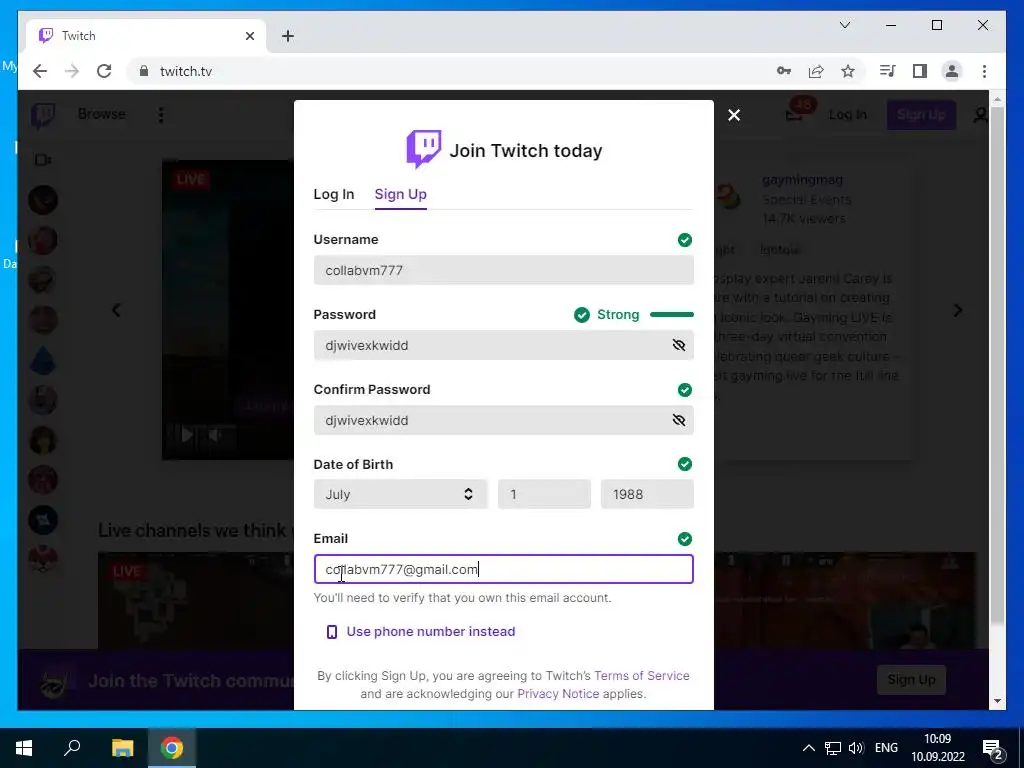Play the featured stream video
The height and width of the screenshot is (768, 1024).
click(186, 434)
